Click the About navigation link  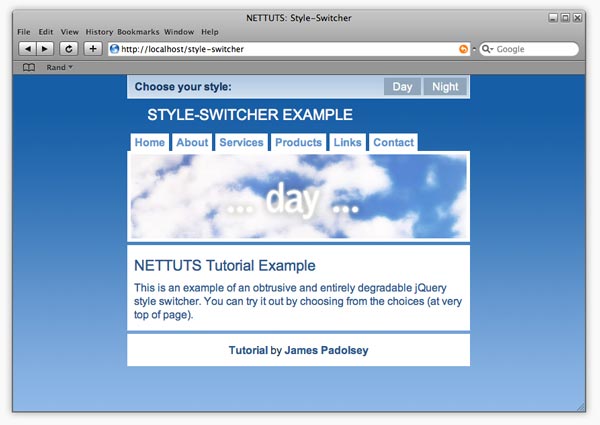point(192,143)
